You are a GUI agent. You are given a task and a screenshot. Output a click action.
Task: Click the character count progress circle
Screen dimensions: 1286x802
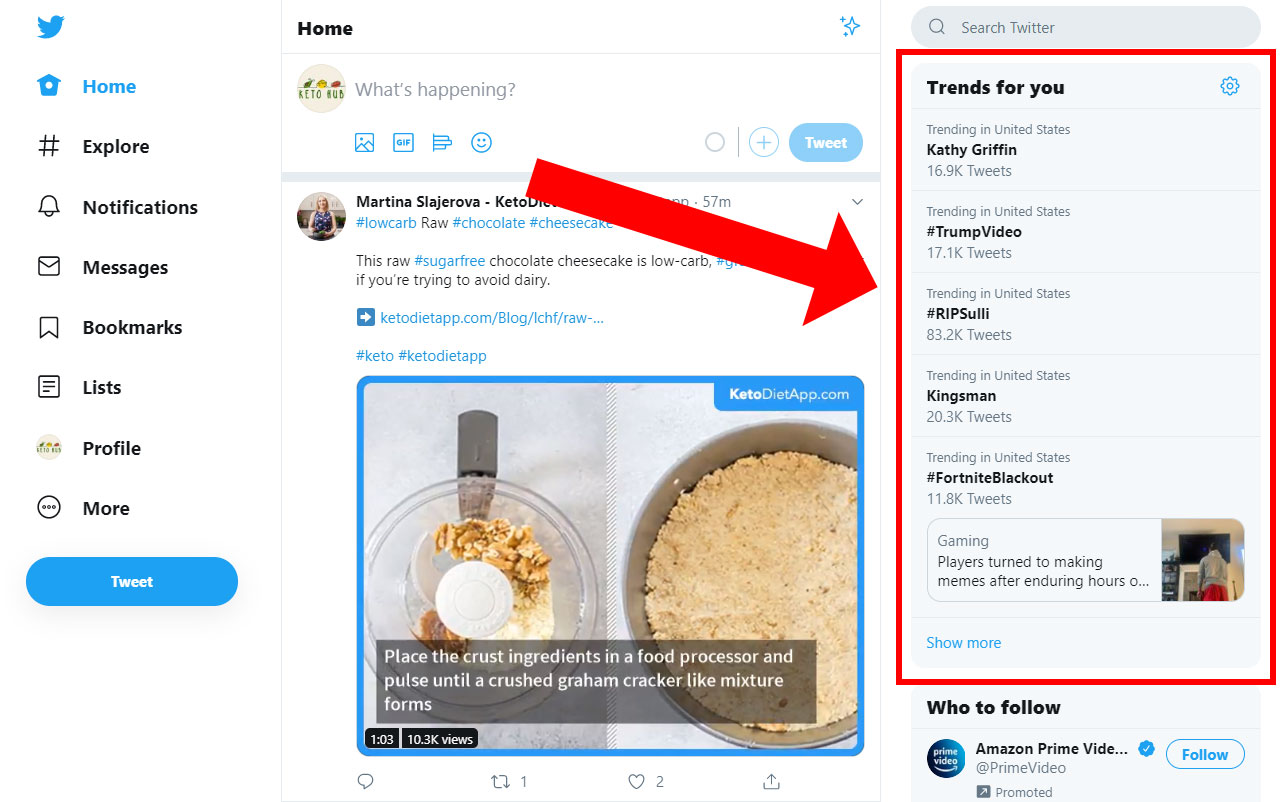(x=714, y=143)
